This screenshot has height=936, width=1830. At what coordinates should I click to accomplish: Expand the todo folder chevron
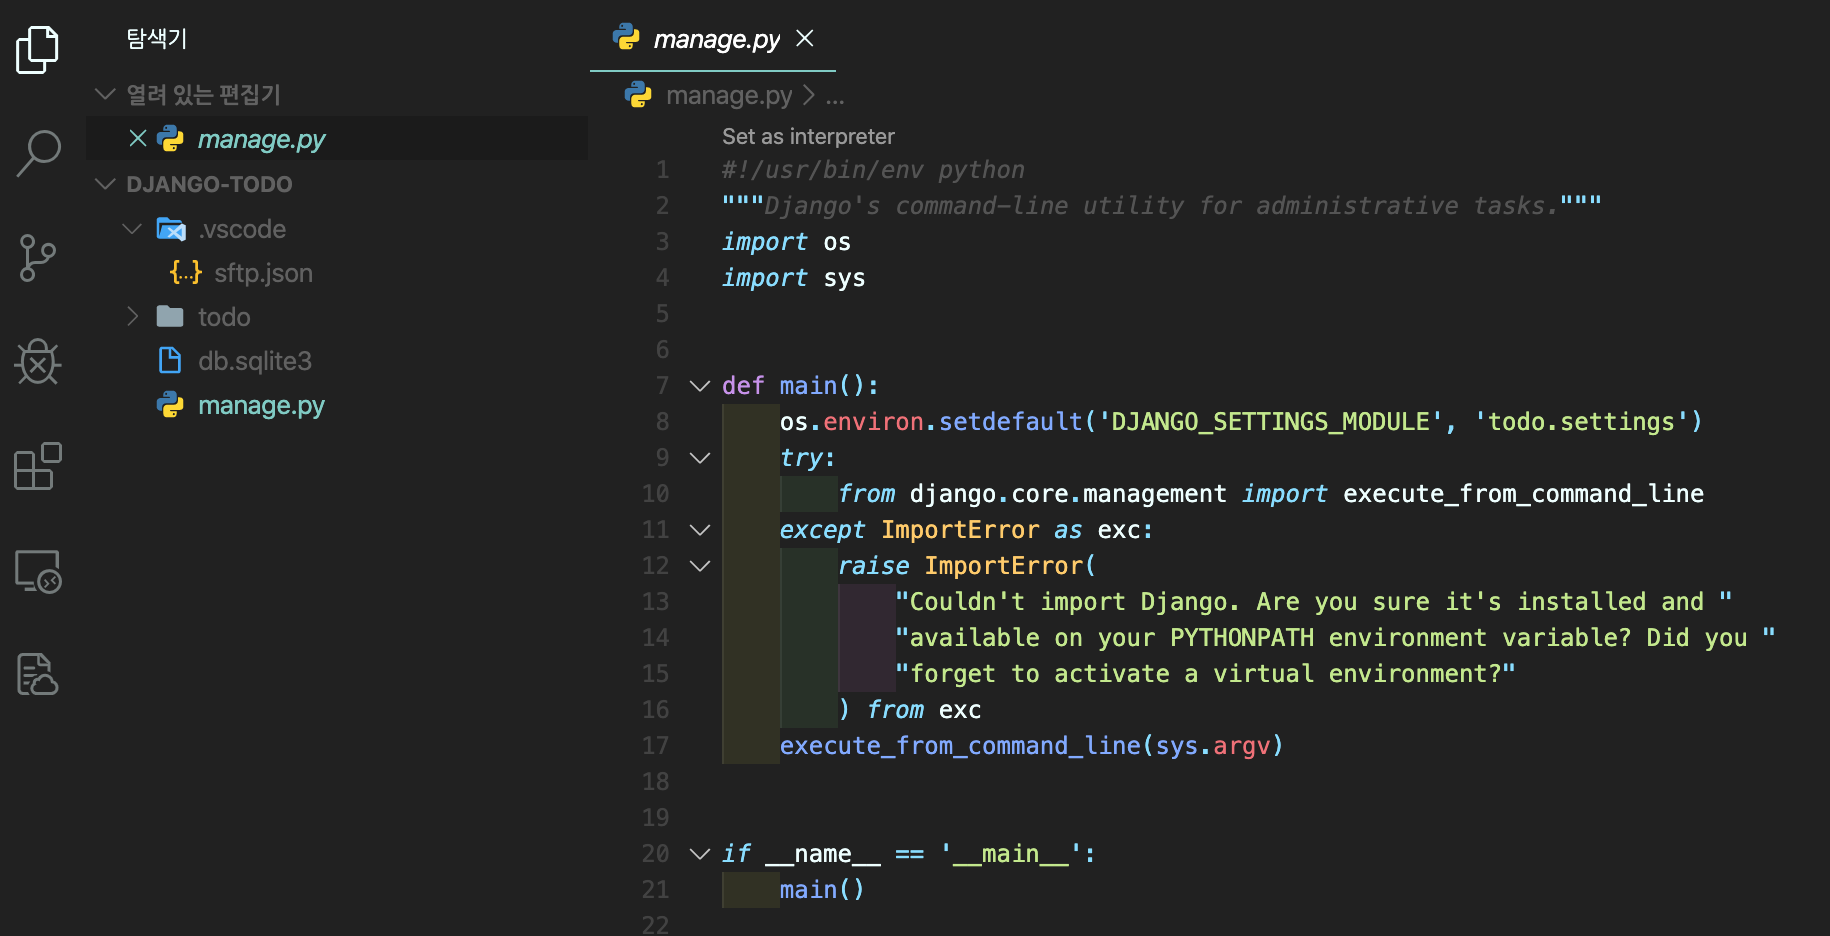132,317
